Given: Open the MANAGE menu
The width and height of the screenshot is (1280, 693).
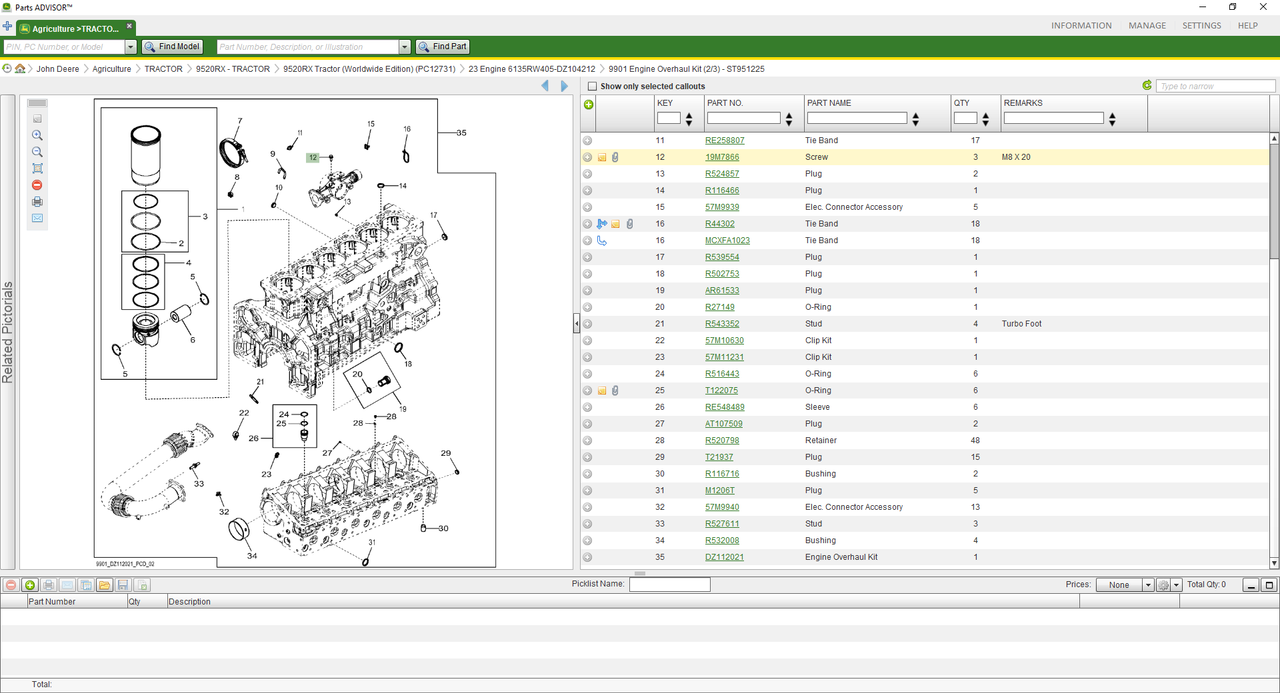Looking at the screenshot, I should (x=1147, y=26).
